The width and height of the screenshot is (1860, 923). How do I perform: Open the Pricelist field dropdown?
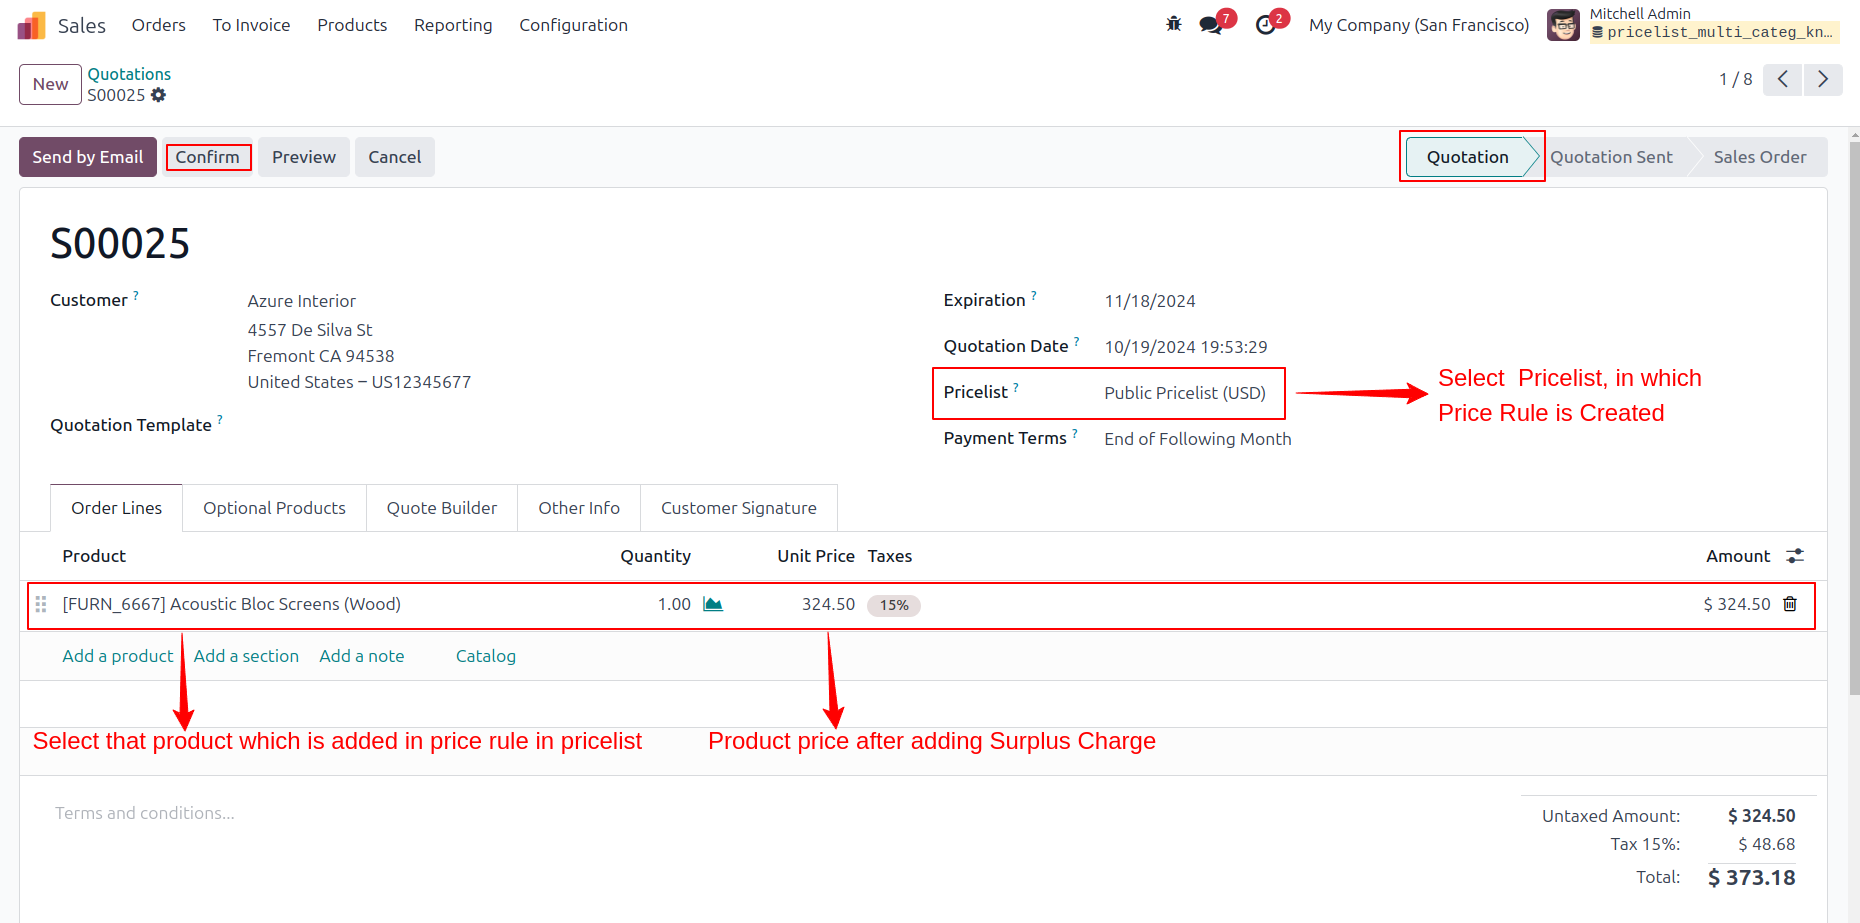pyautogui.click(x=1185, y=393)
